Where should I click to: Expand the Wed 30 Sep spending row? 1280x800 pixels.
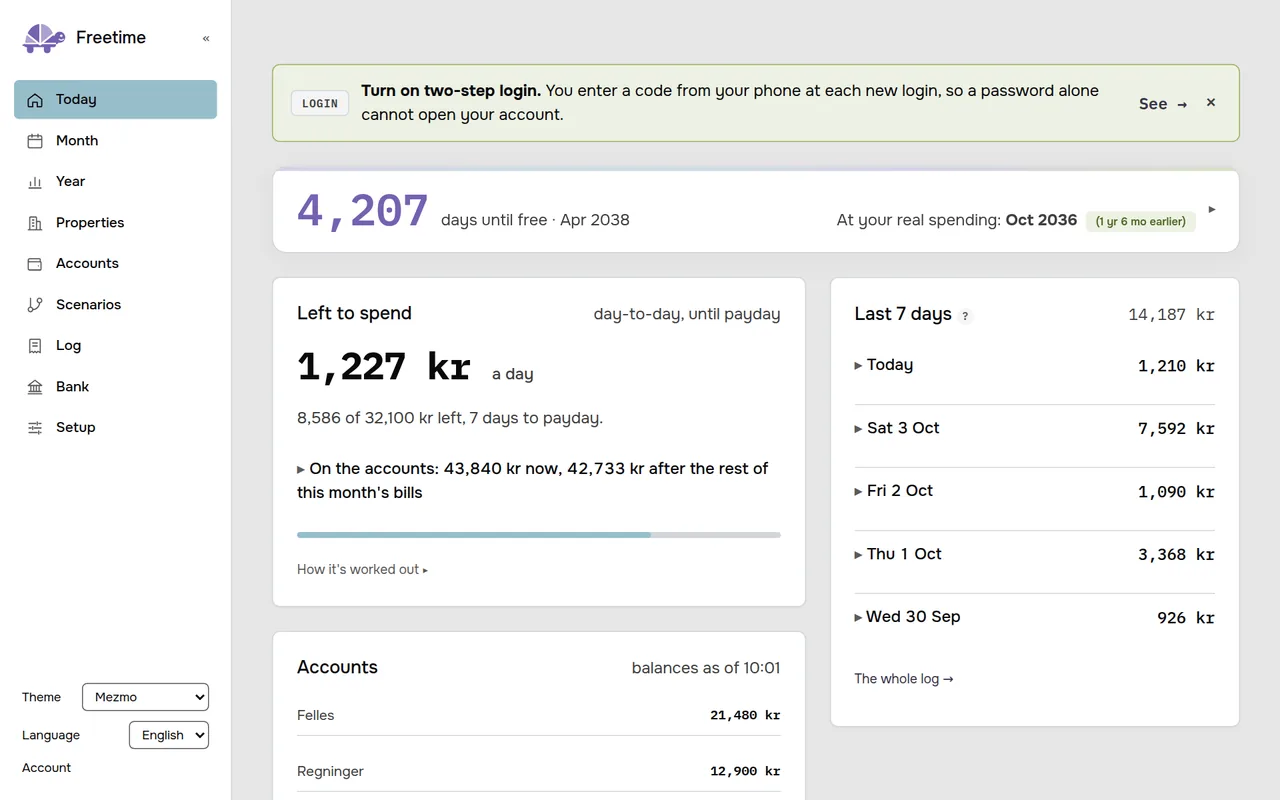[x=1034, y=618]
